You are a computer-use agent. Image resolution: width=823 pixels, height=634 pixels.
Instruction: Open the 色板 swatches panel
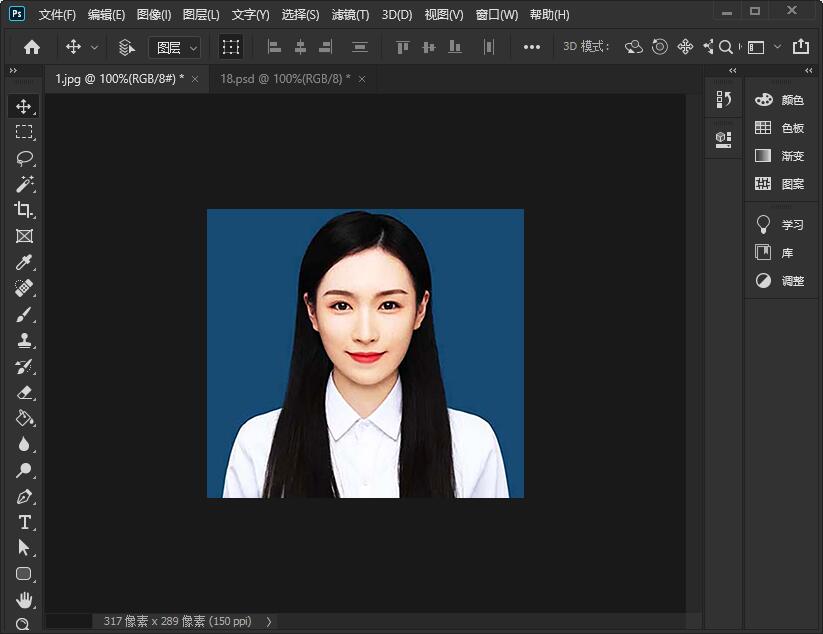[x=780, y=128]
